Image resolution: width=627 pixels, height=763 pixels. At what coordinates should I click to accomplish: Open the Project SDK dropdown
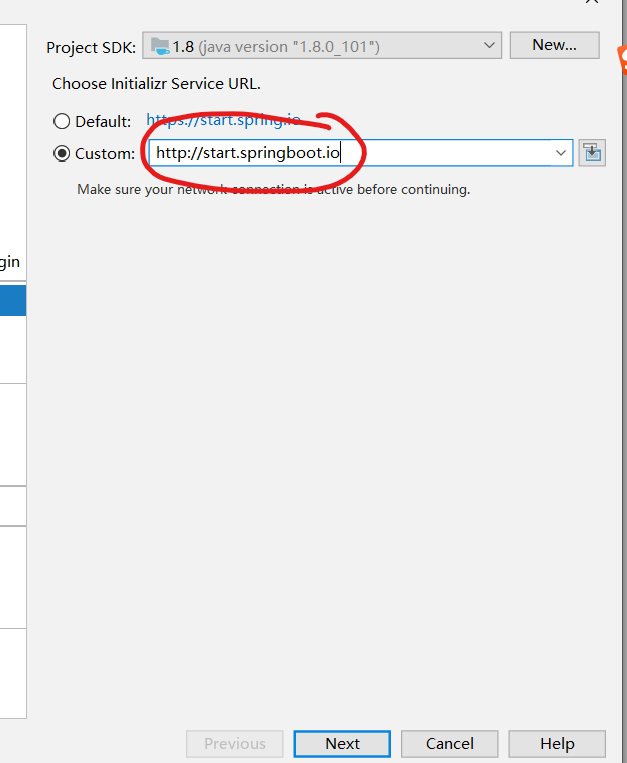[322, 46]
